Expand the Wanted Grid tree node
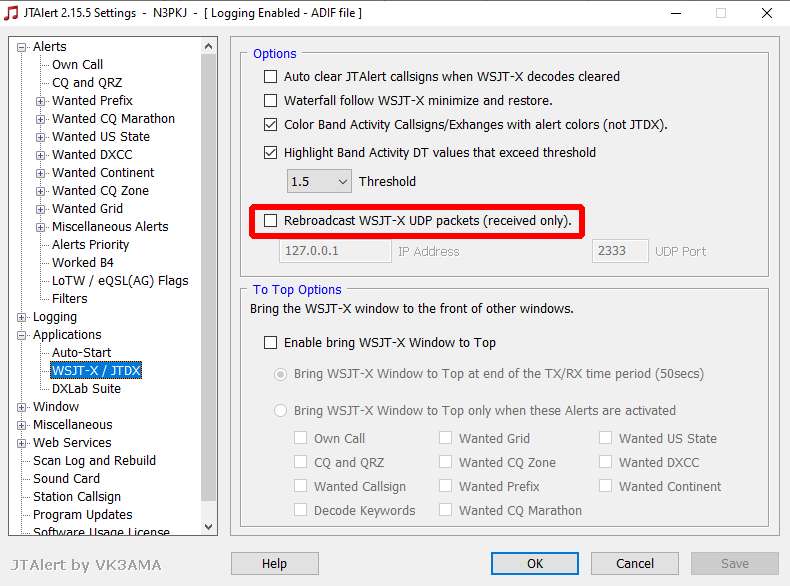 tap(40, 209)
